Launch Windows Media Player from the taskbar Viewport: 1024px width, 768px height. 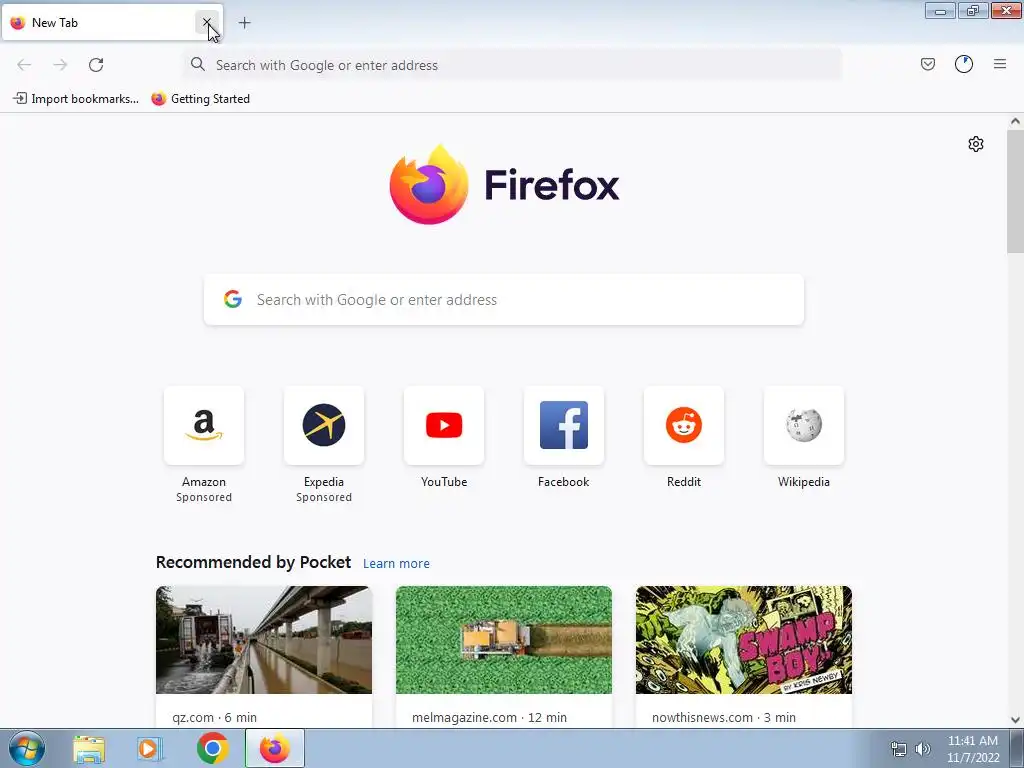(150, 749)
